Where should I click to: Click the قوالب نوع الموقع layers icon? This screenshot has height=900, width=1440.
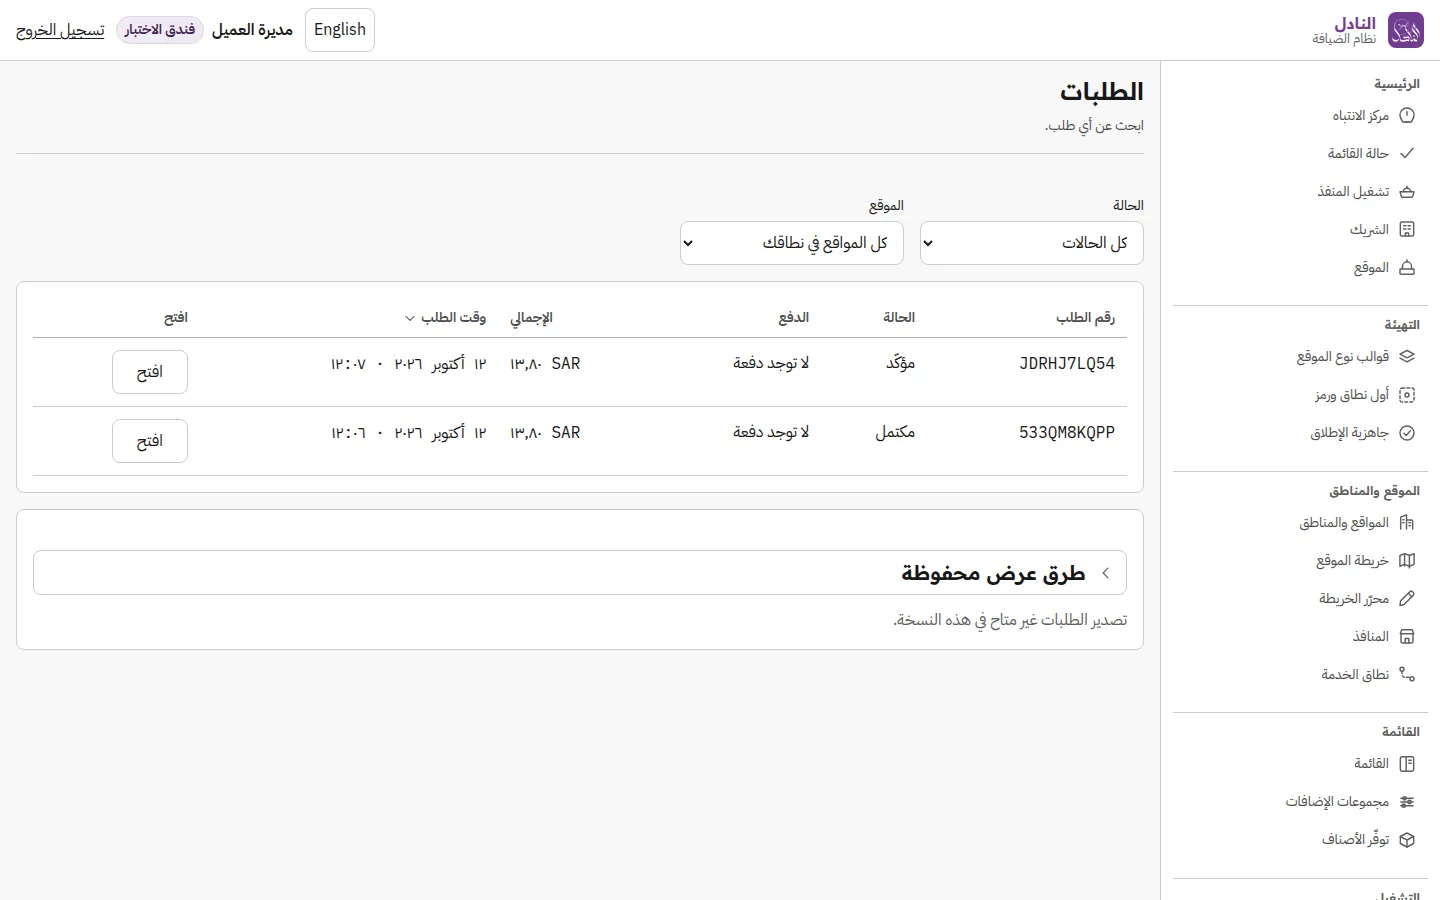point(1407,357)
